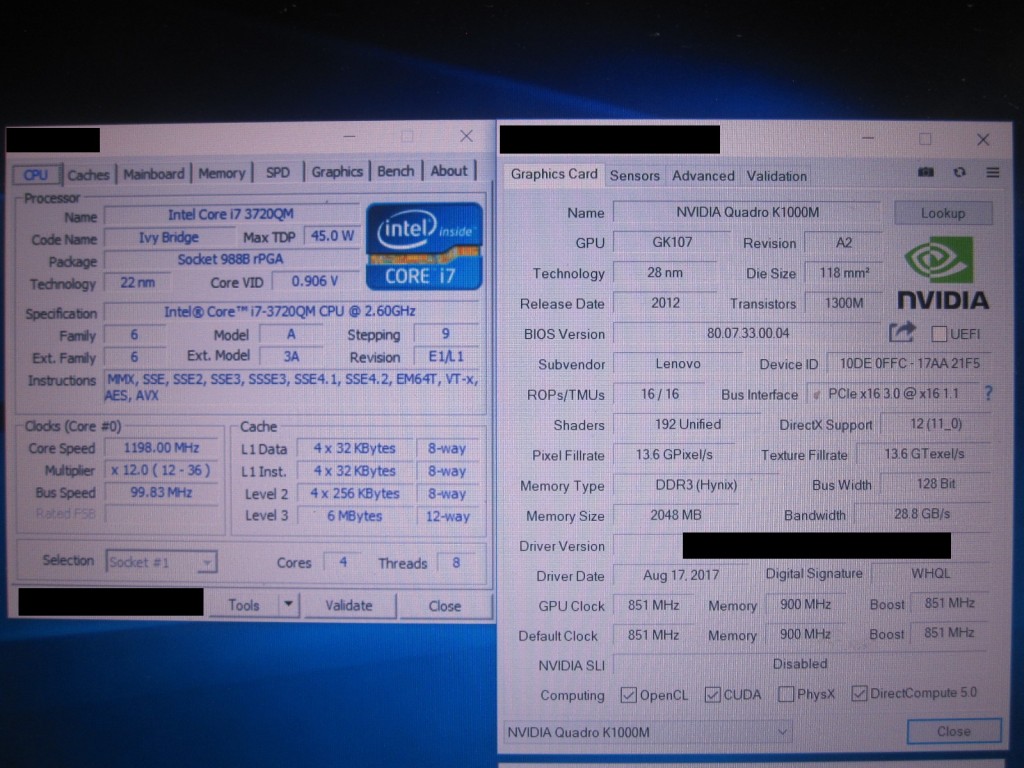
Task: Click the Bandwidth field 28.8 GB/s
Action: click(922, 514)
